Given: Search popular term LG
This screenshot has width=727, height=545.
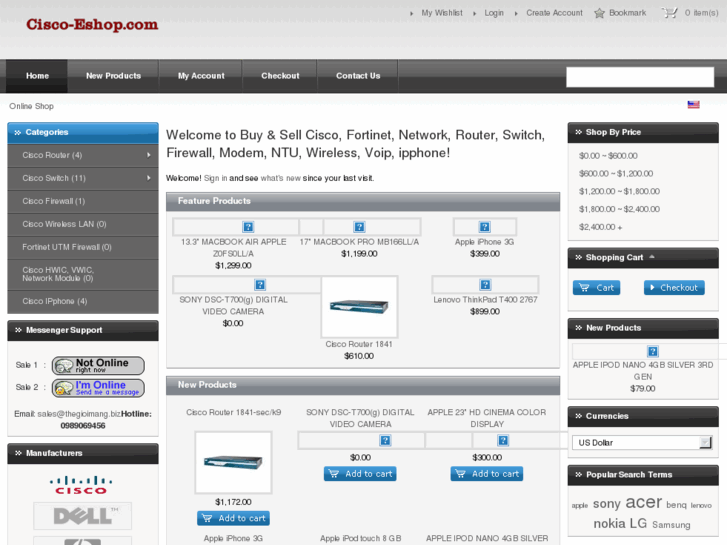Looking at the screenshot, I should pos(638,523).
